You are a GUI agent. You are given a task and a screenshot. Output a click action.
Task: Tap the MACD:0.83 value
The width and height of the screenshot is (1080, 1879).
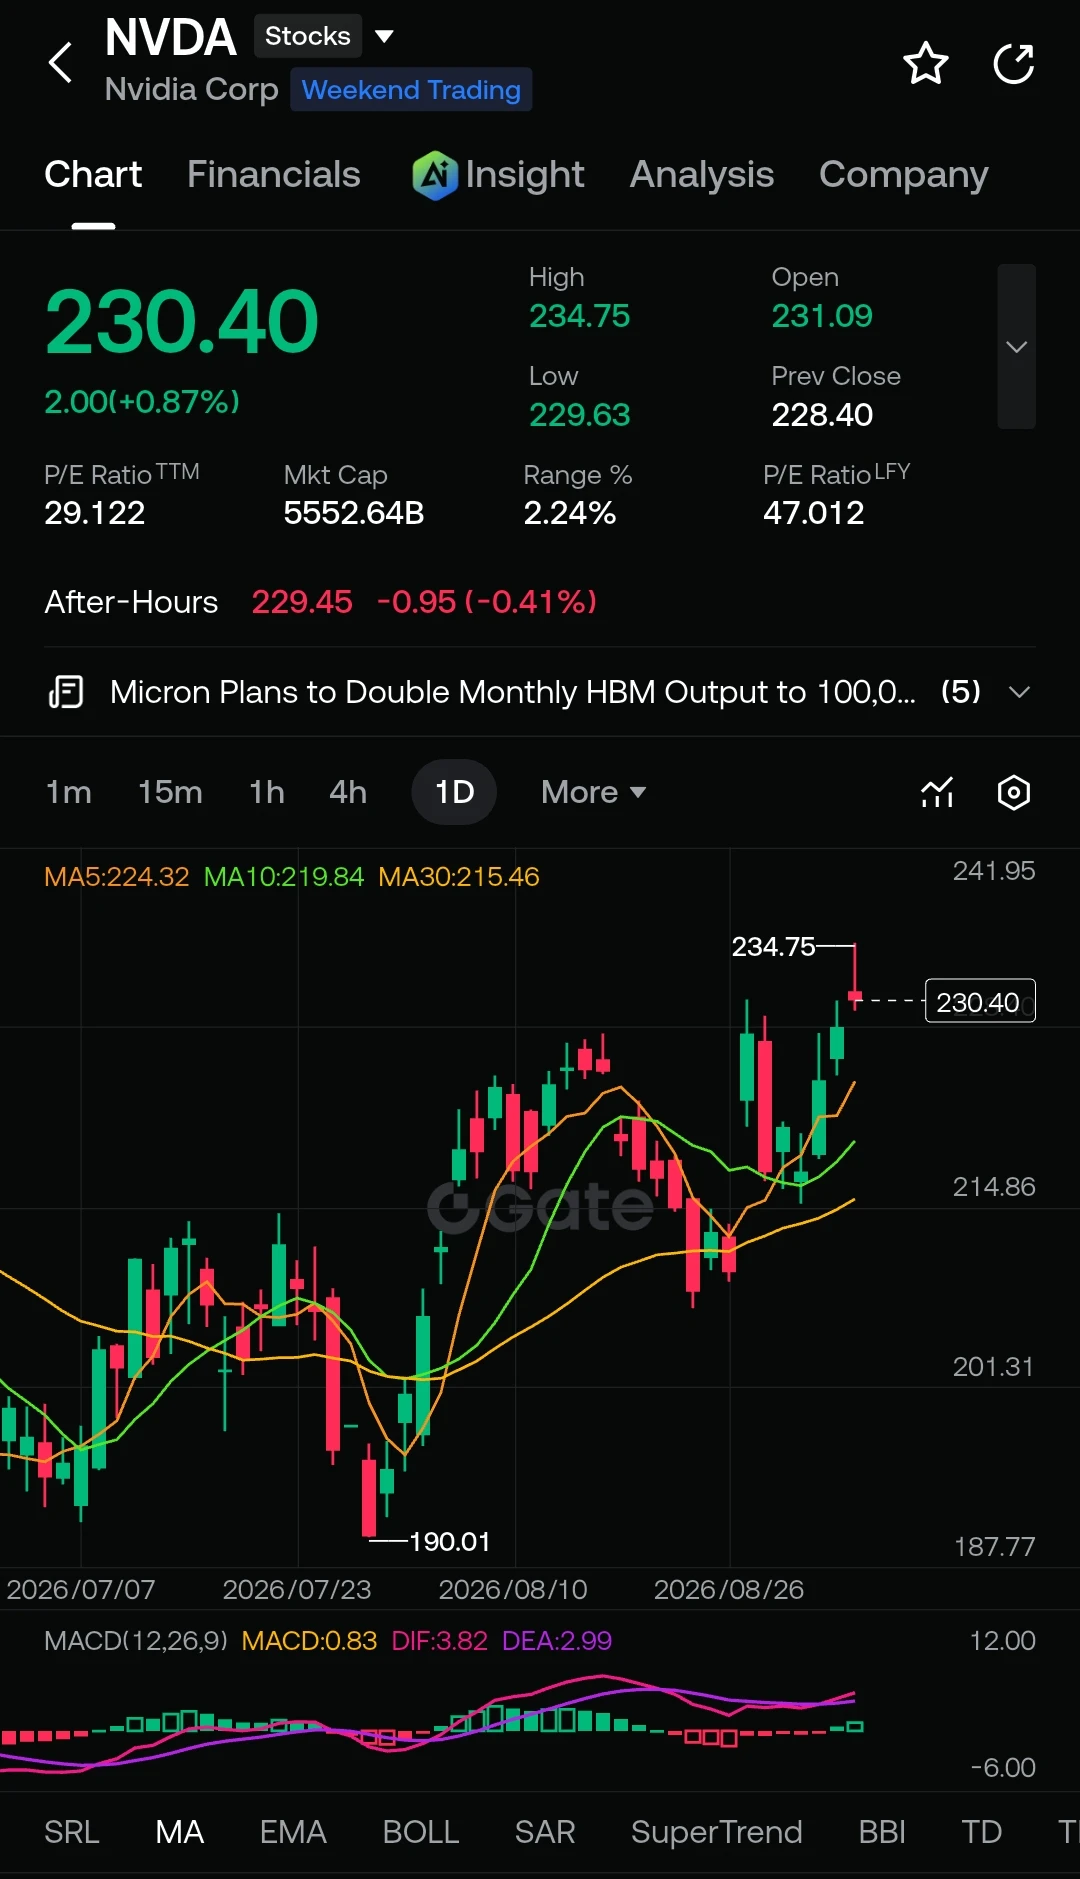(x=309, y=1641)
